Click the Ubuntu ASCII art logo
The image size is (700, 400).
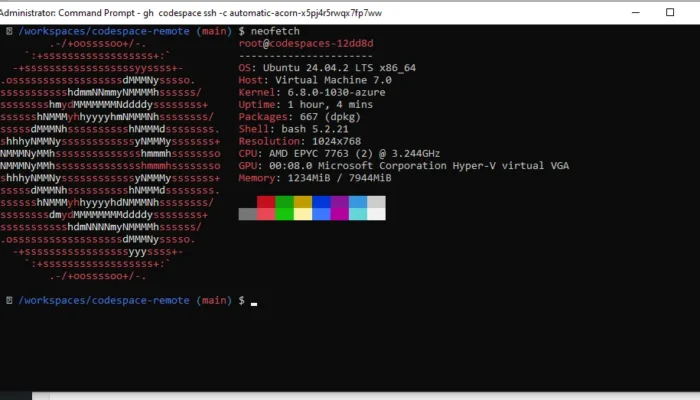click(110, 160)
